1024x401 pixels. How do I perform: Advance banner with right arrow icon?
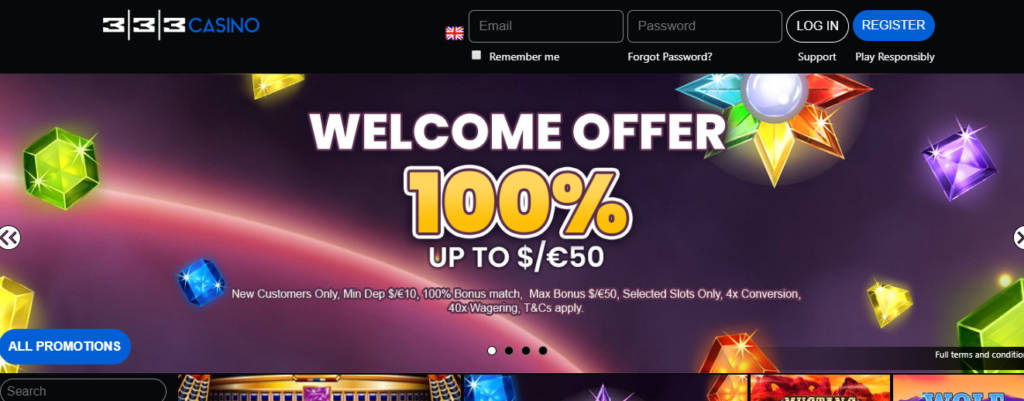pyautogui.click(x=1018, y=238)
